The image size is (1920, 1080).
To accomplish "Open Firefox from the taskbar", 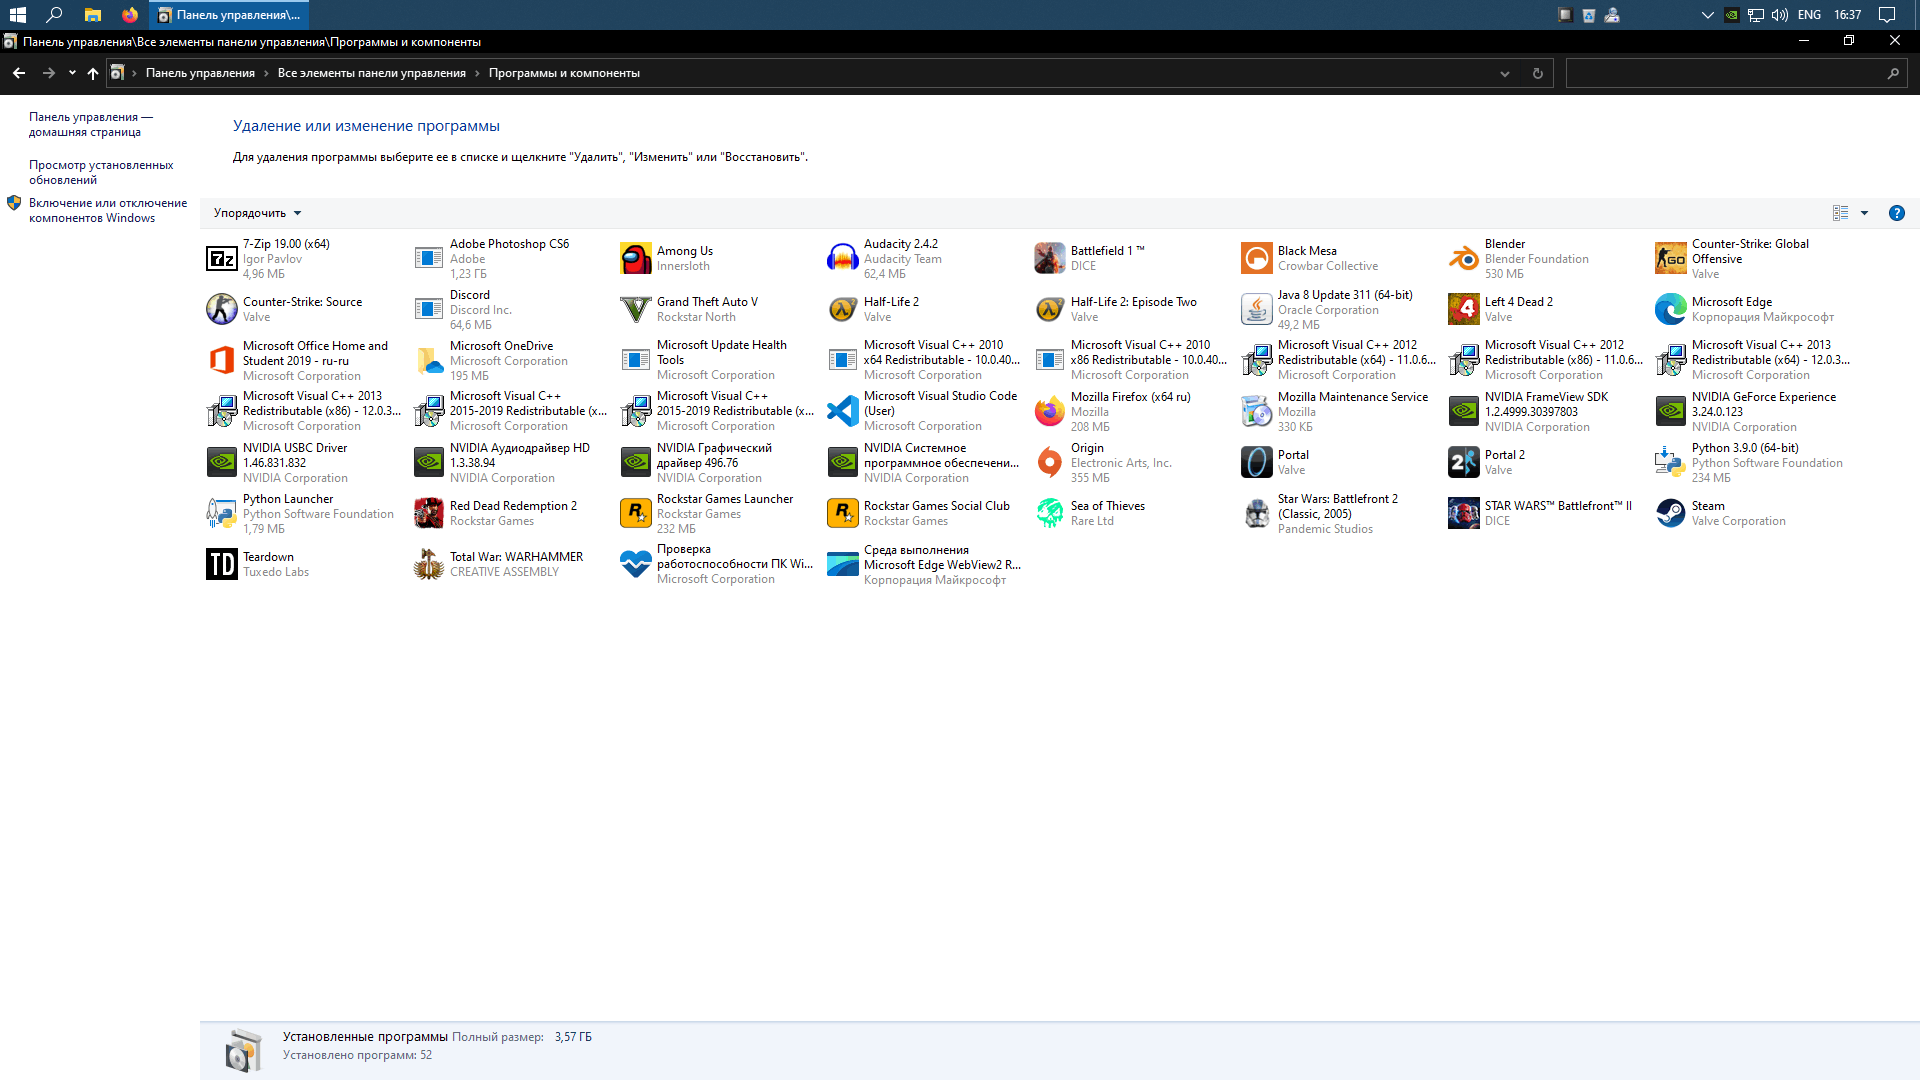I will click(130, 15).
